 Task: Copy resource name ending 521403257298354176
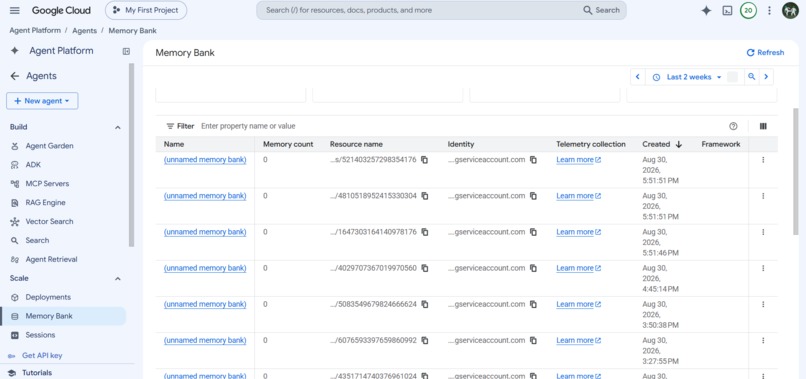425,160
